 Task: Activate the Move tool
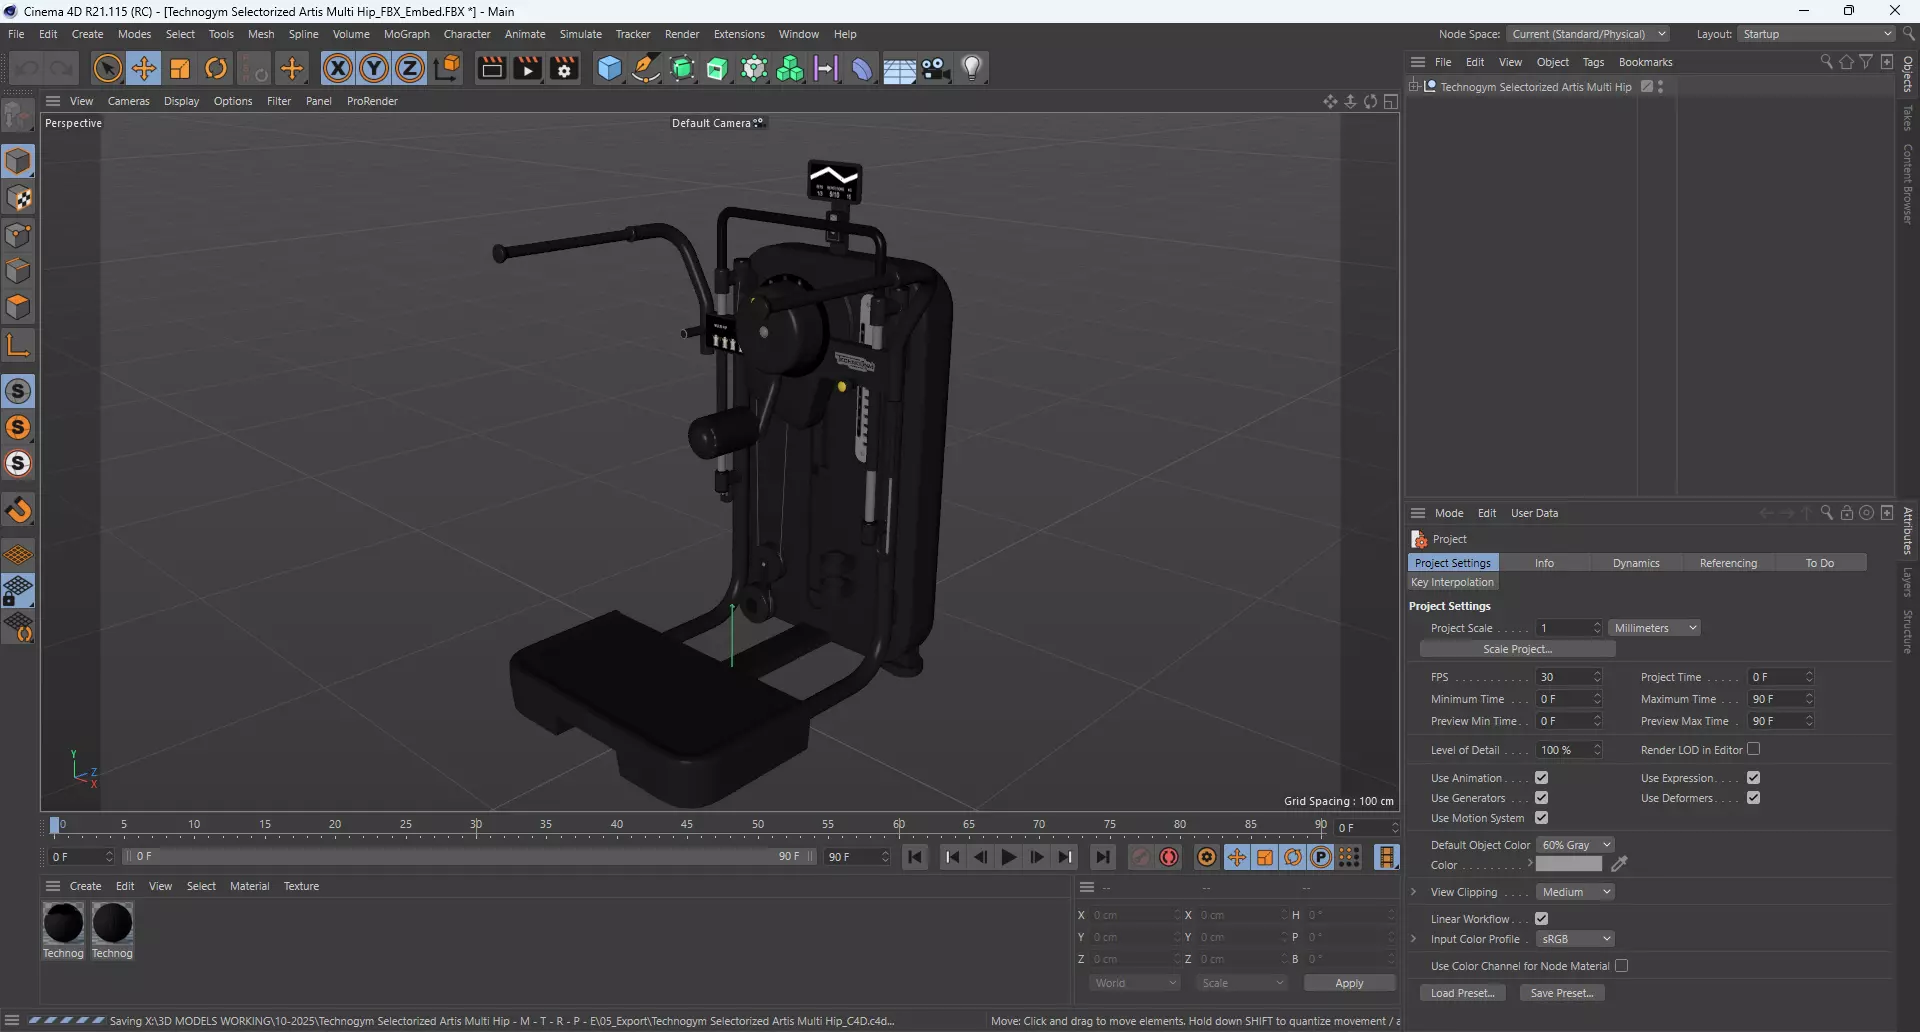click(144, 68)
